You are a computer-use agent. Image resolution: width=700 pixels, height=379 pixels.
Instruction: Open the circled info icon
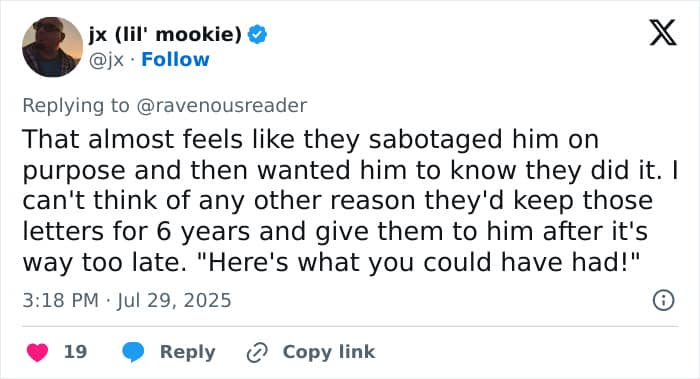[x=663, y=300]
